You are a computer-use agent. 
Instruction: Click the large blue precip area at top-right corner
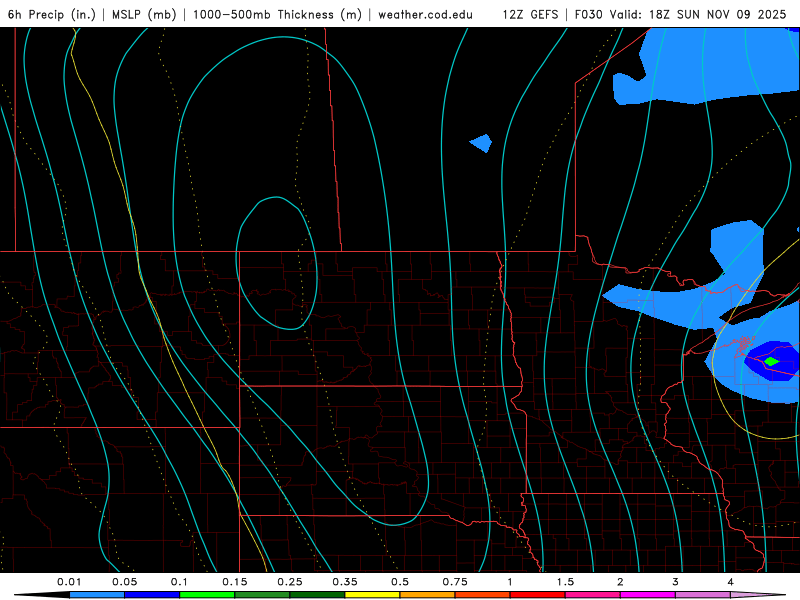(714, 66)
